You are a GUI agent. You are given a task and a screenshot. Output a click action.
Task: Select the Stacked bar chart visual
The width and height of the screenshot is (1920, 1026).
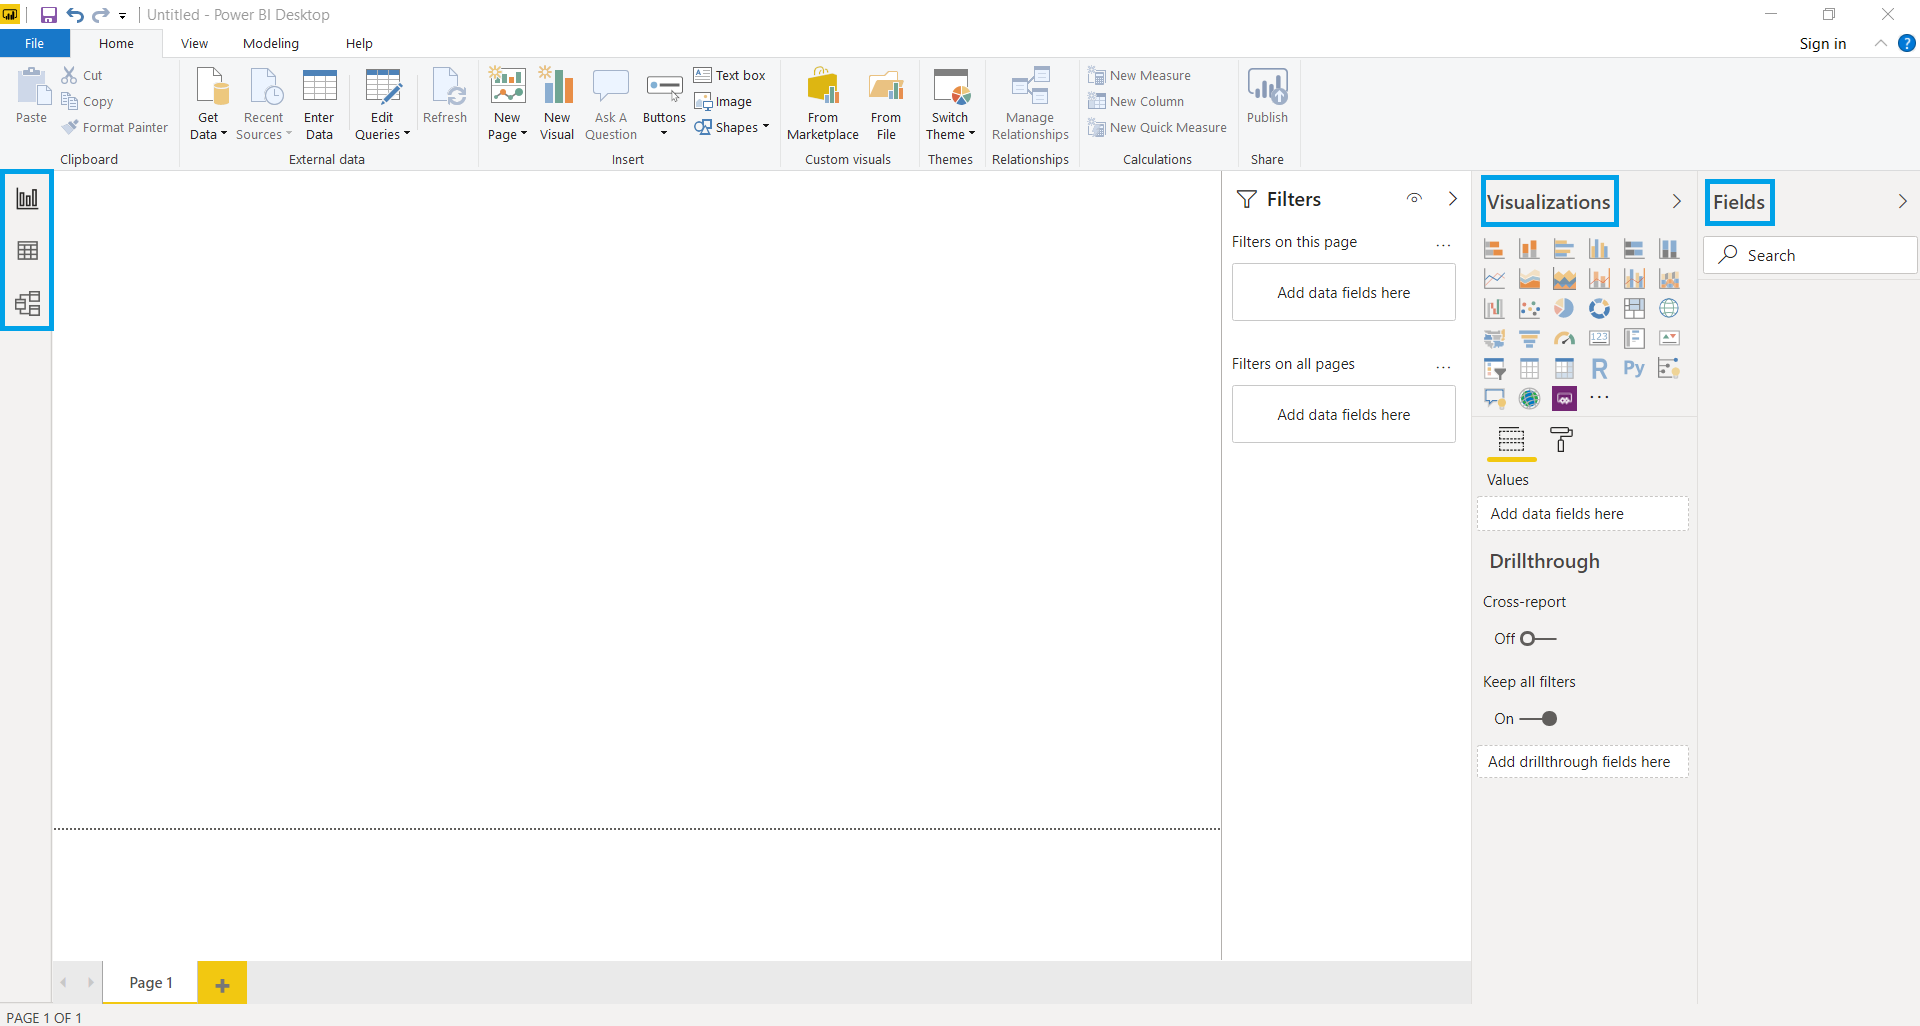[1494, 249]
